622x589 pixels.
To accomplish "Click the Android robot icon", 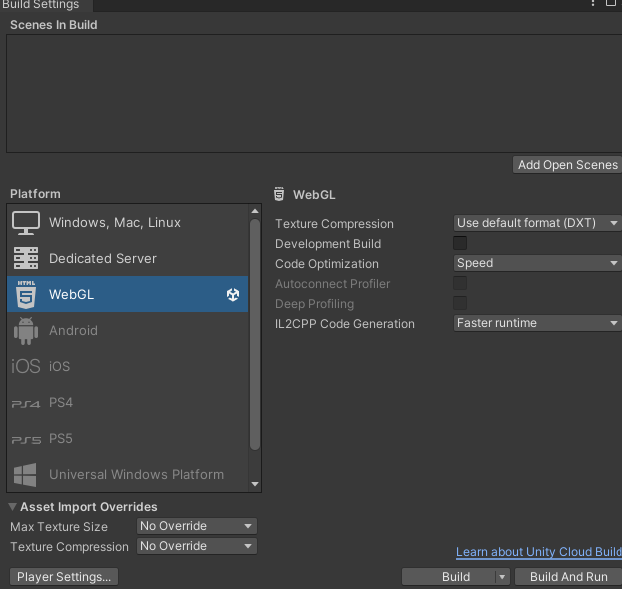I will coord(26,331).
